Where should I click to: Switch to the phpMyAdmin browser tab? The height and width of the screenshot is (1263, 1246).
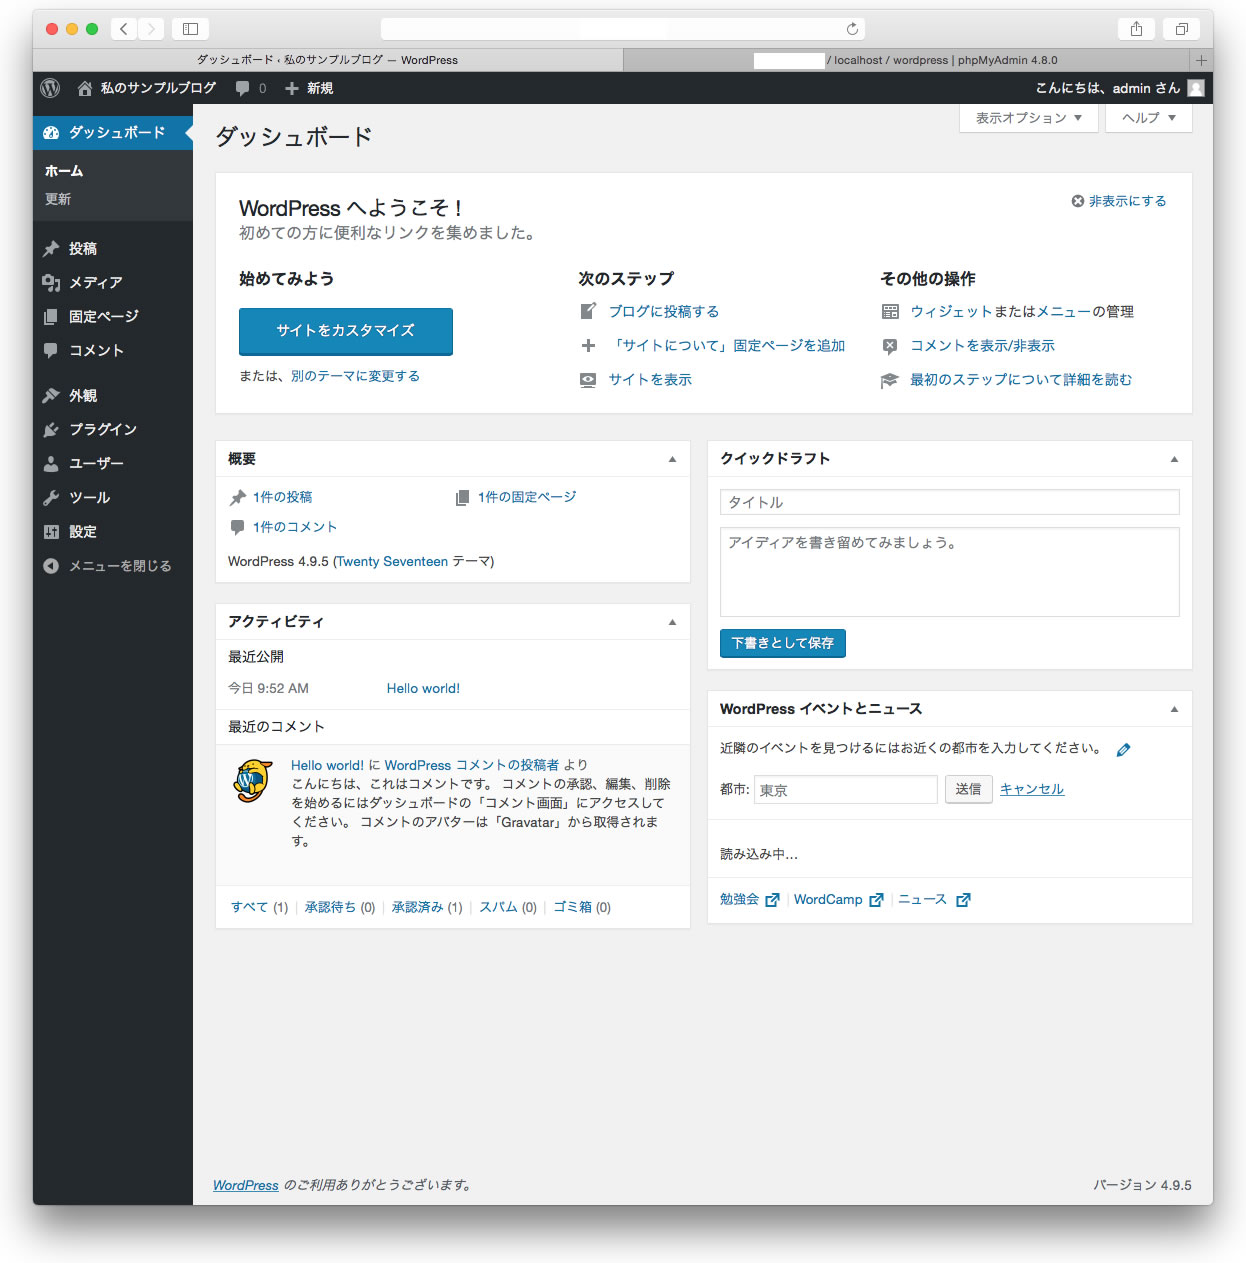tap(907, 60)
